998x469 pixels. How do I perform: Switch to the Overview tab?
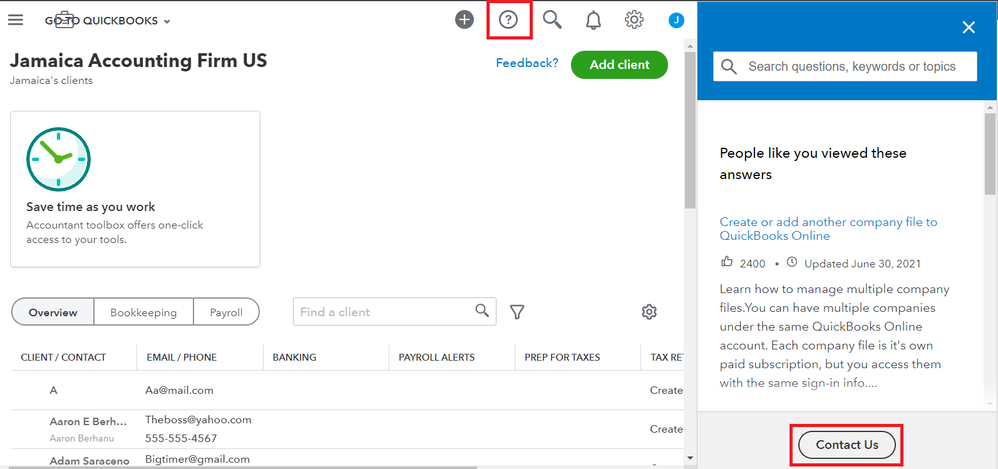point(53,312)
